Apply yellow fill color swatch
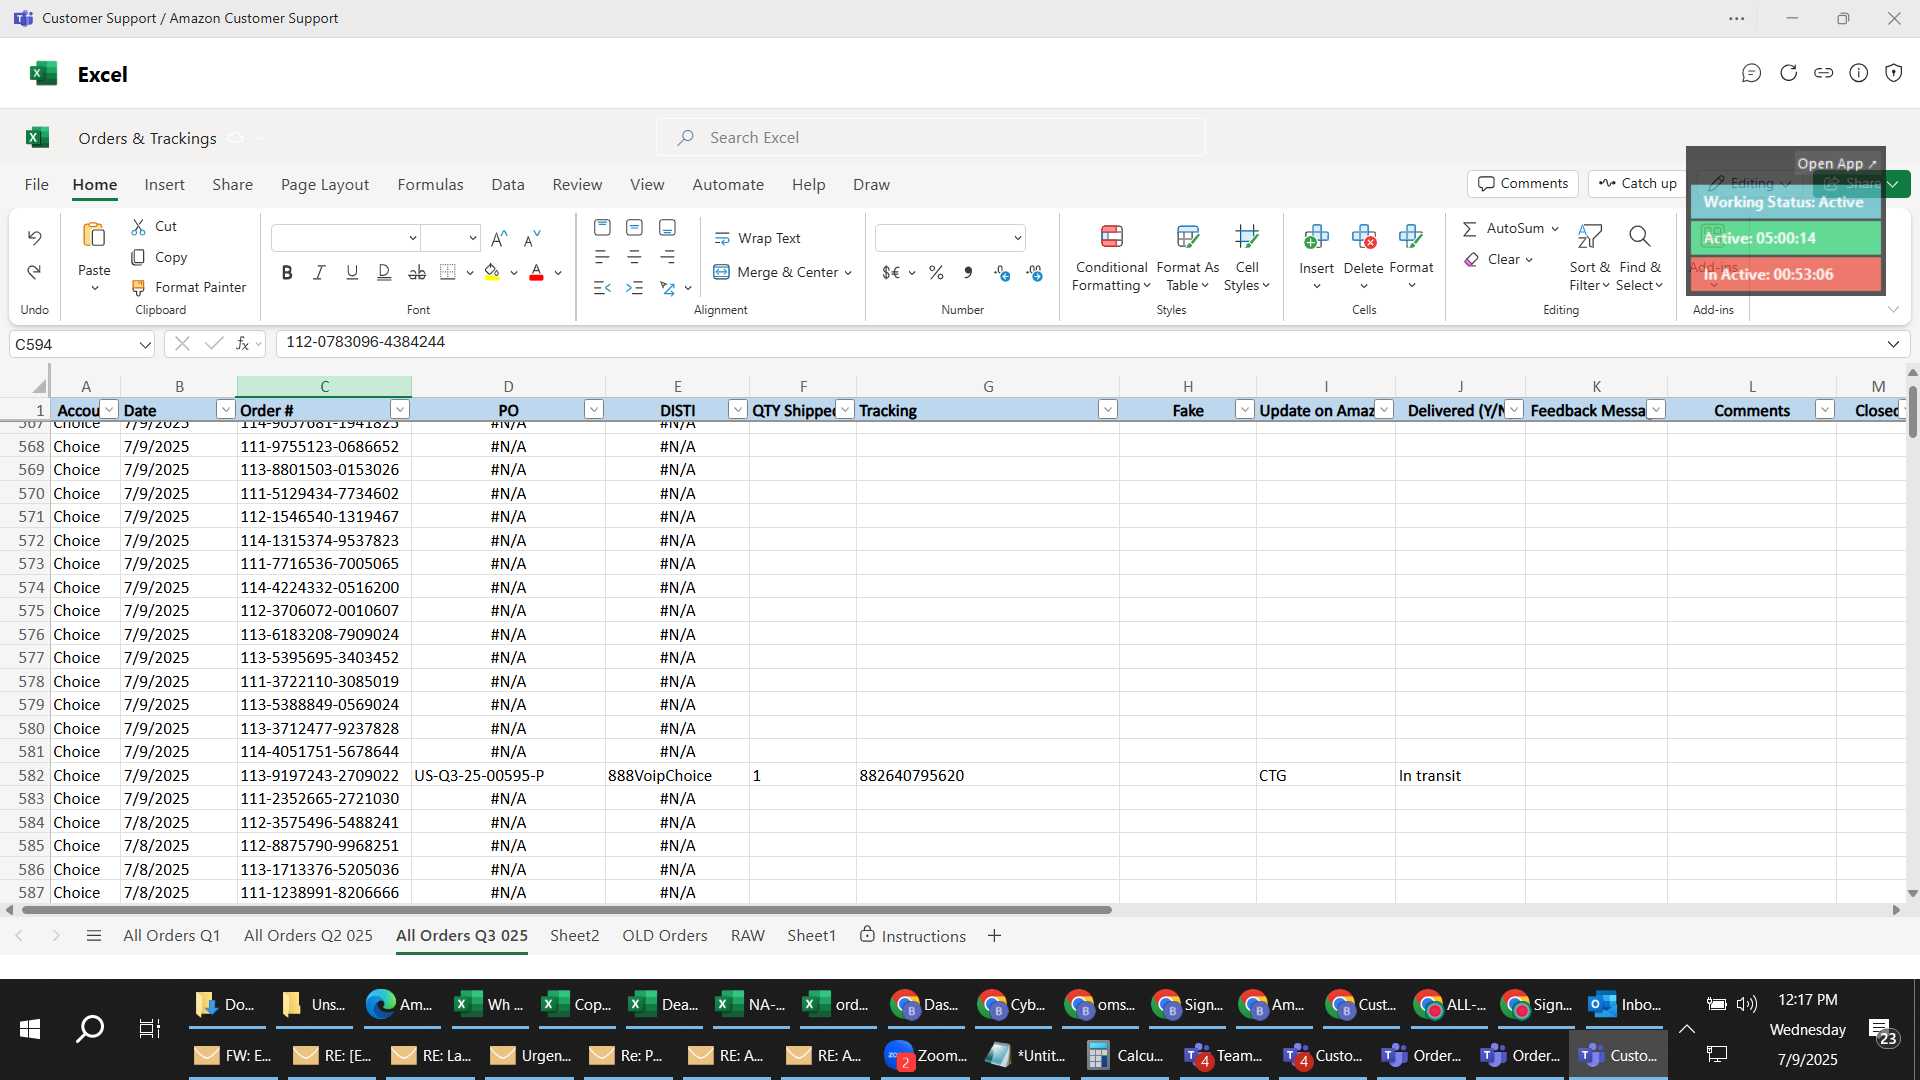1920x1080 pixels. (492, 272)
